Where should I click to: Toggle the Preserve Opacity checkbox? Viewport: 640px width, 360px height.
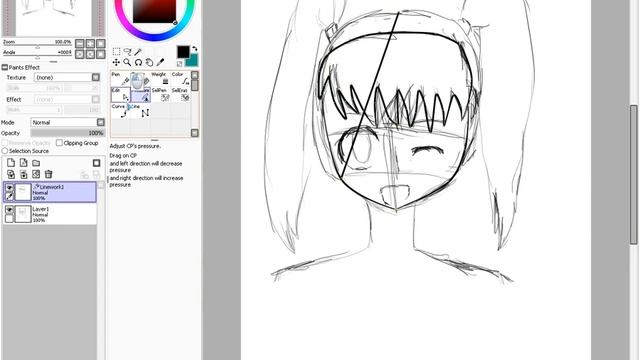(x=5, y=143)
